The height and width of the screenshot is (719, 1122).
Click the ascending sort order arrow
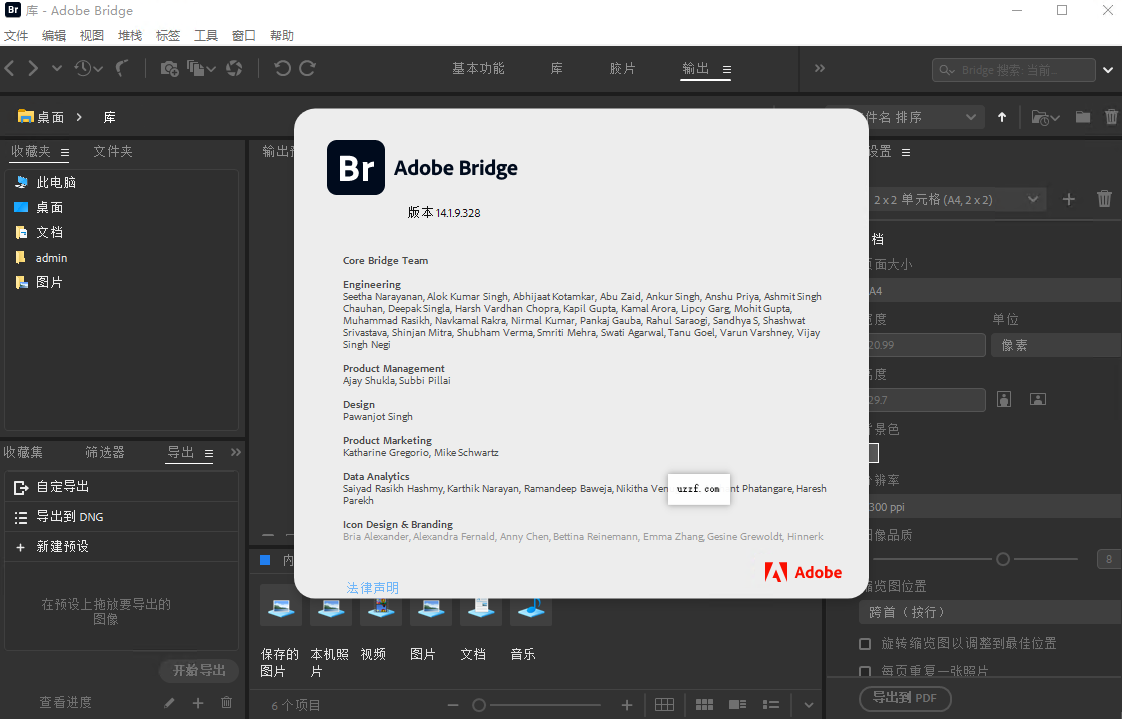[1002, 117]
